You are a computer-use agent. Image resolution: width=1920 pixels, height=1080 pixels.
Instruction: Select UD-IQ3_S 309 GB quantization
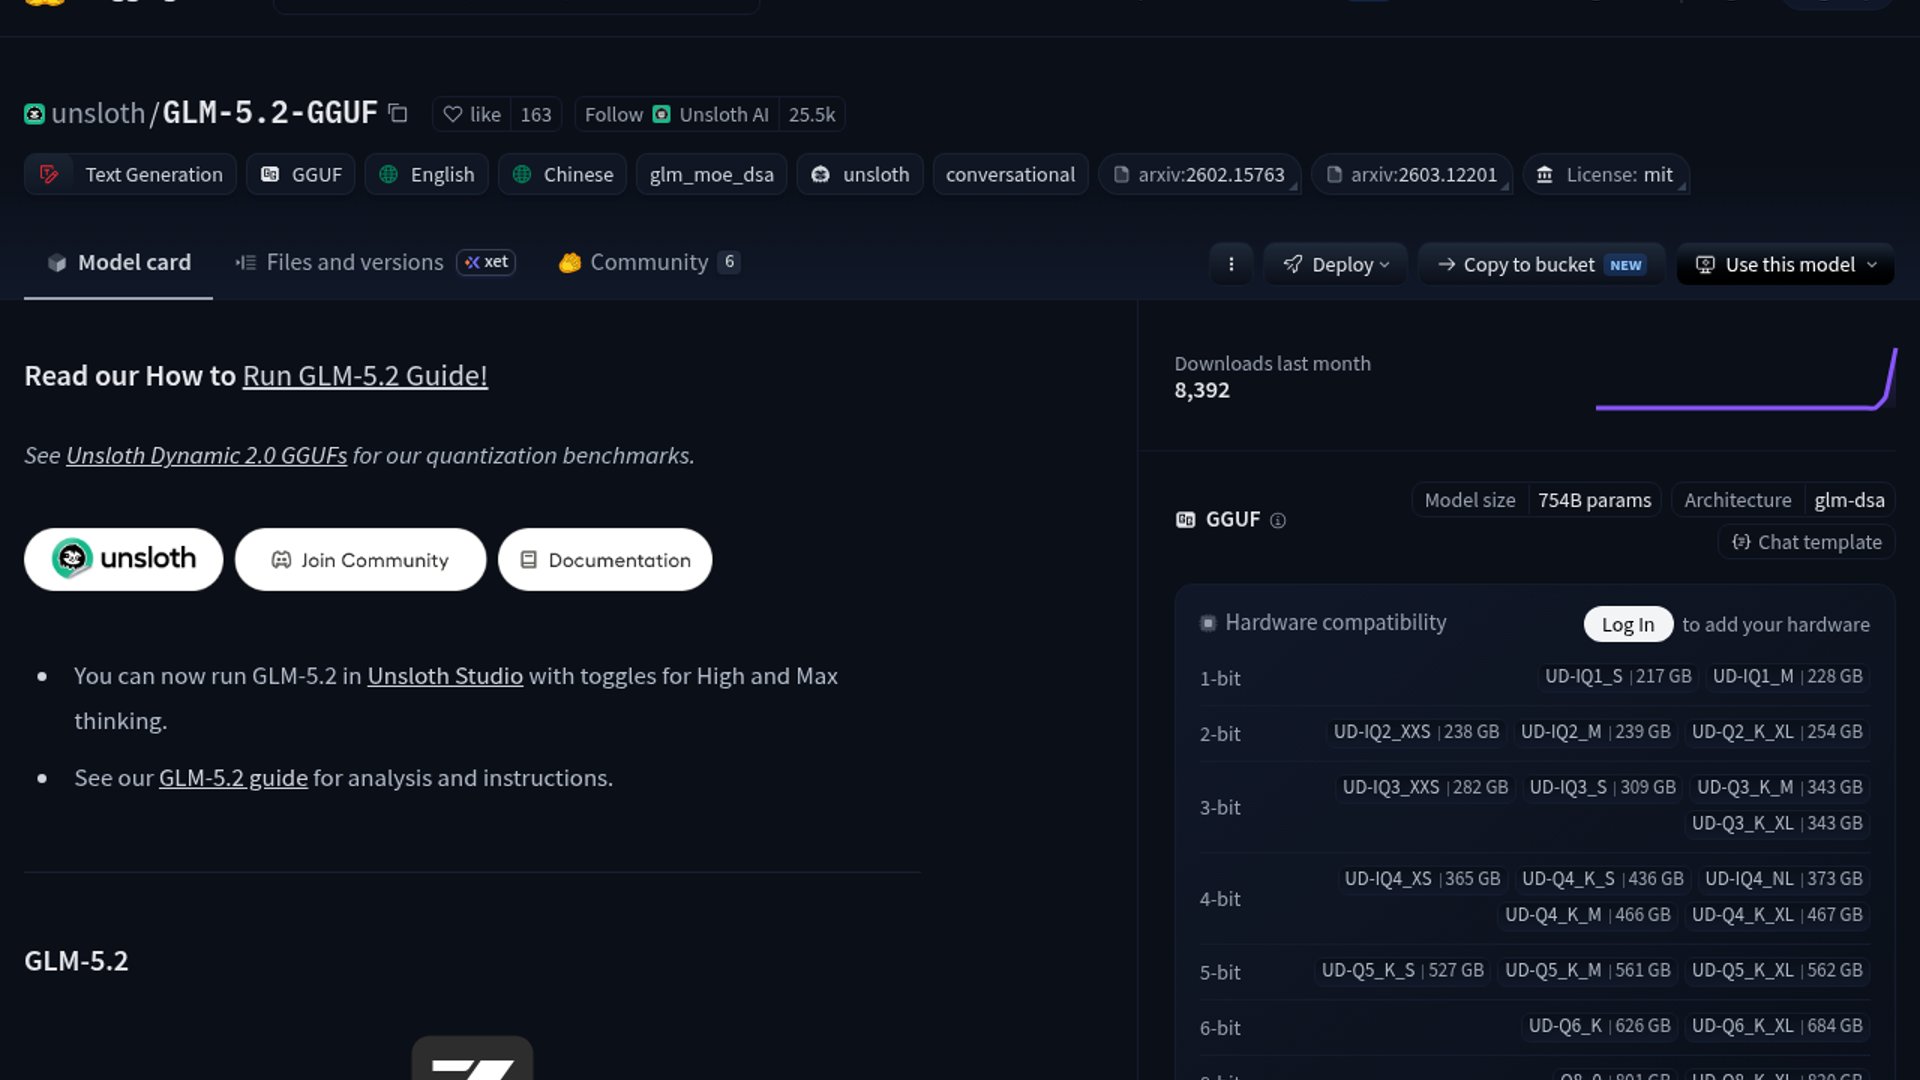click(1602, 787)
